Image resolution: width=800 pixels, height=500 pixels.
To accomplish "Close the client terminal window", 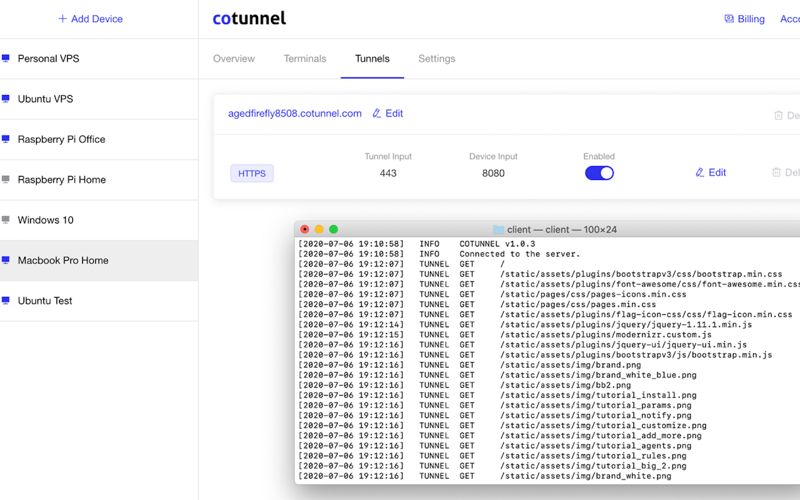I will tap(305, 230).
